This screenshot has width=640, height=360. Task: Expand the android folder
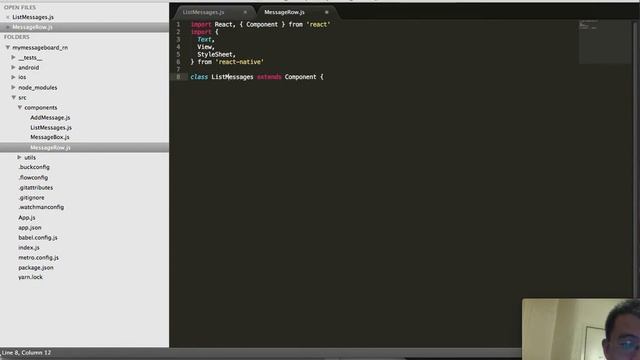click(13, 67)
